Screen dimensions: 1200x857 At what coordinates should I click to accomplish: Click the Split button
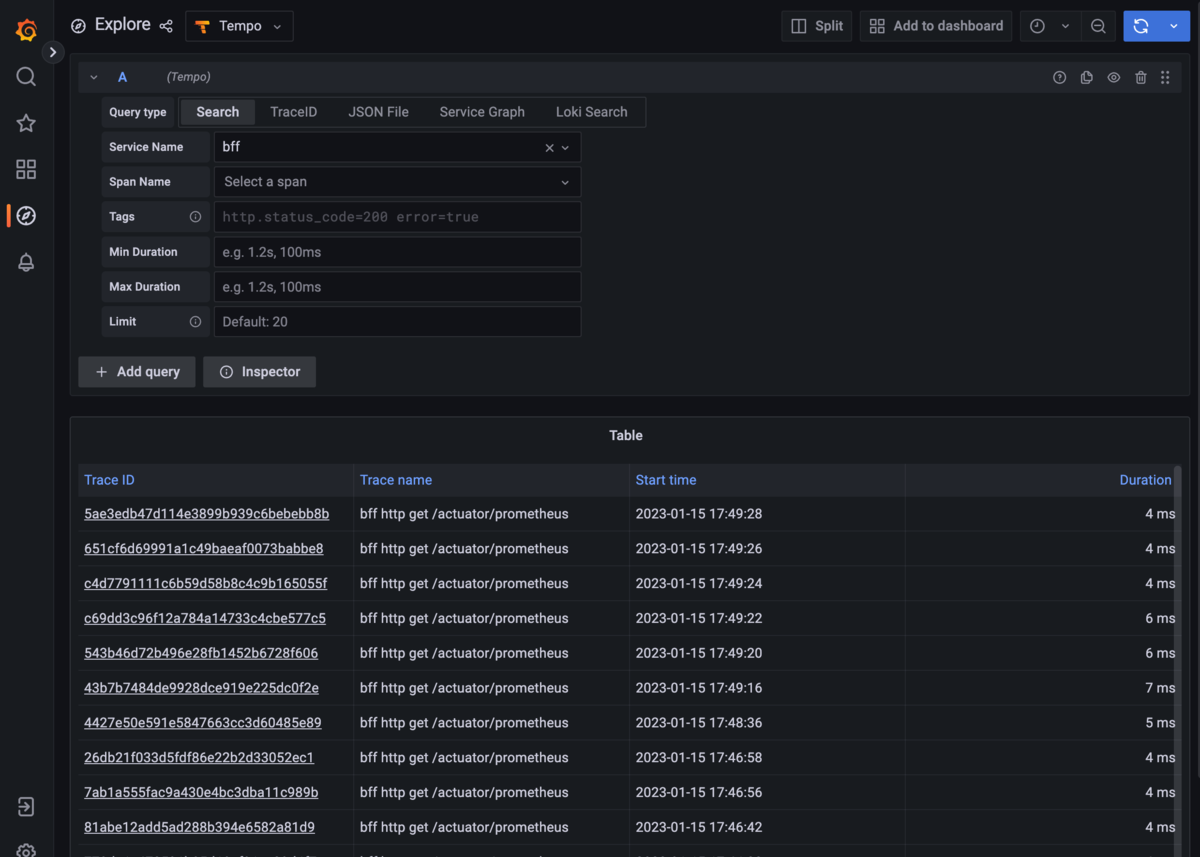click(x=816, y=26)
